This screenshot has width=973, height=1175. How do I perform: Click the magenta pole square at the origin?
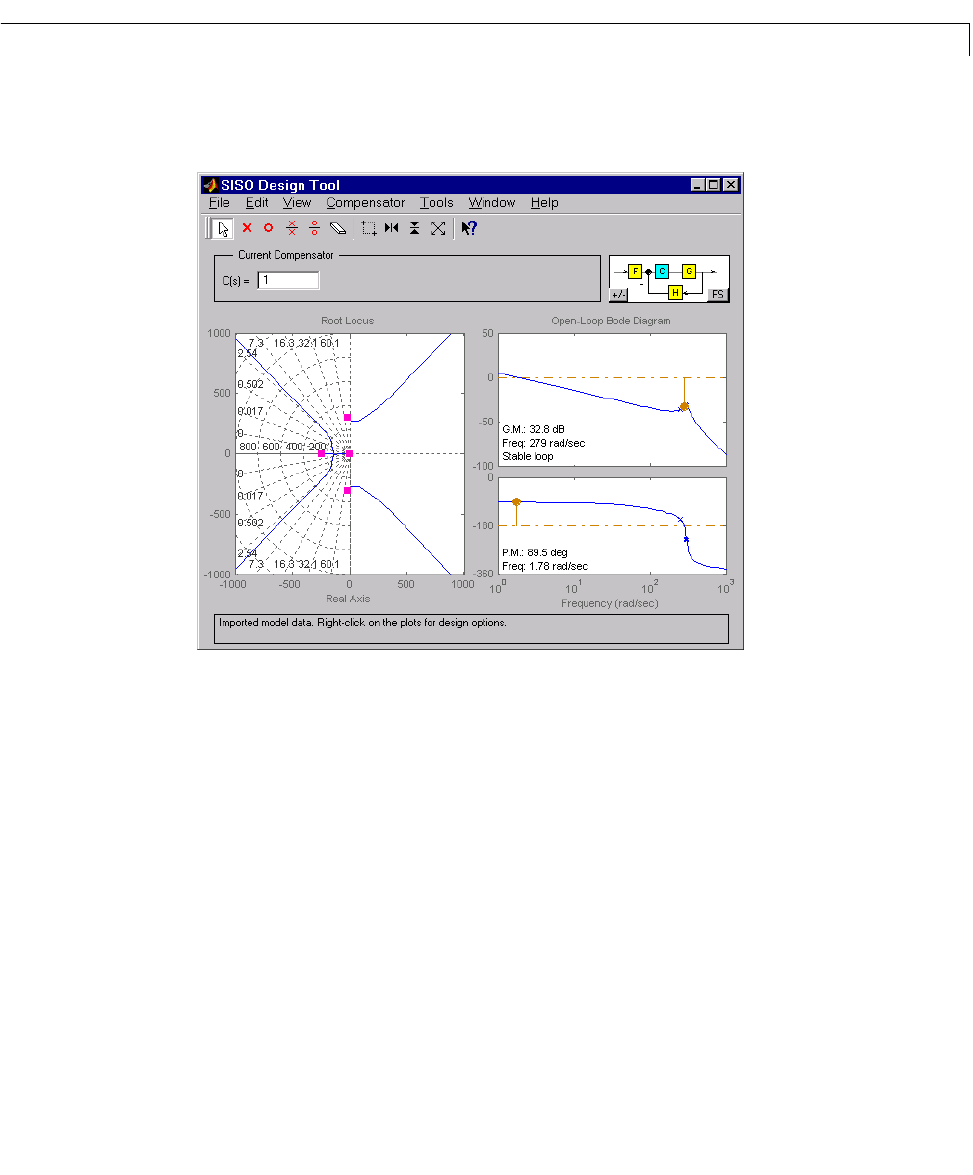coord(349,453)
